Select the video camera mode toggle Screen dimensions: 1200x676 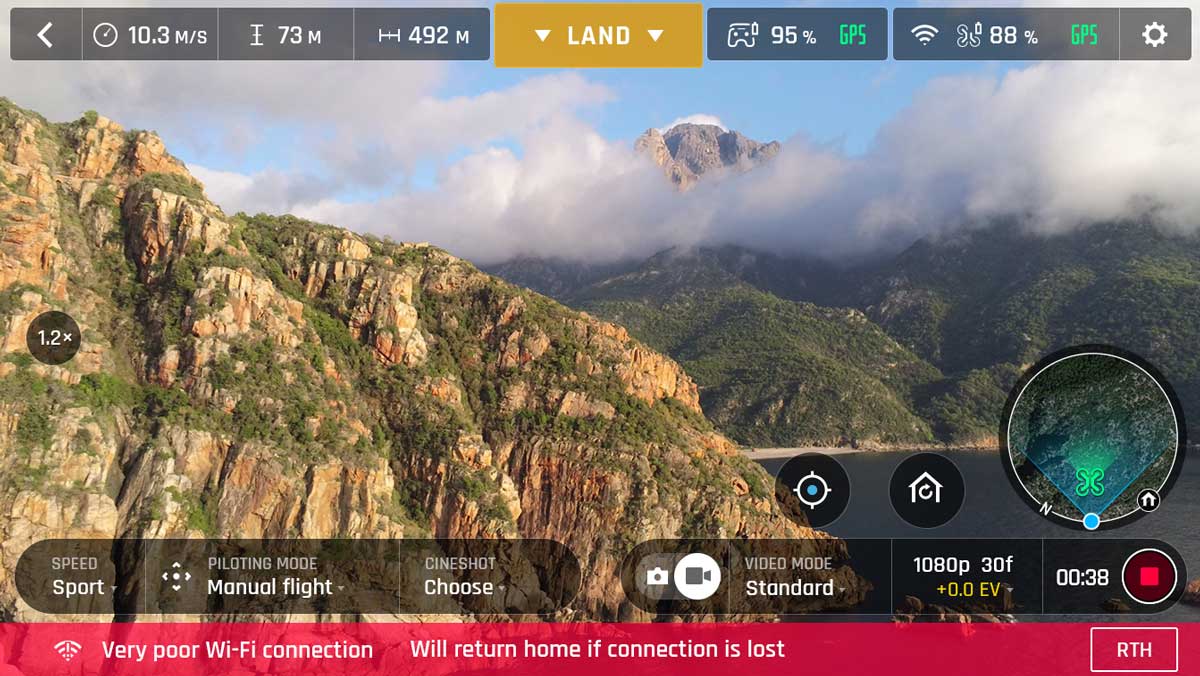(x=698, y=577)
